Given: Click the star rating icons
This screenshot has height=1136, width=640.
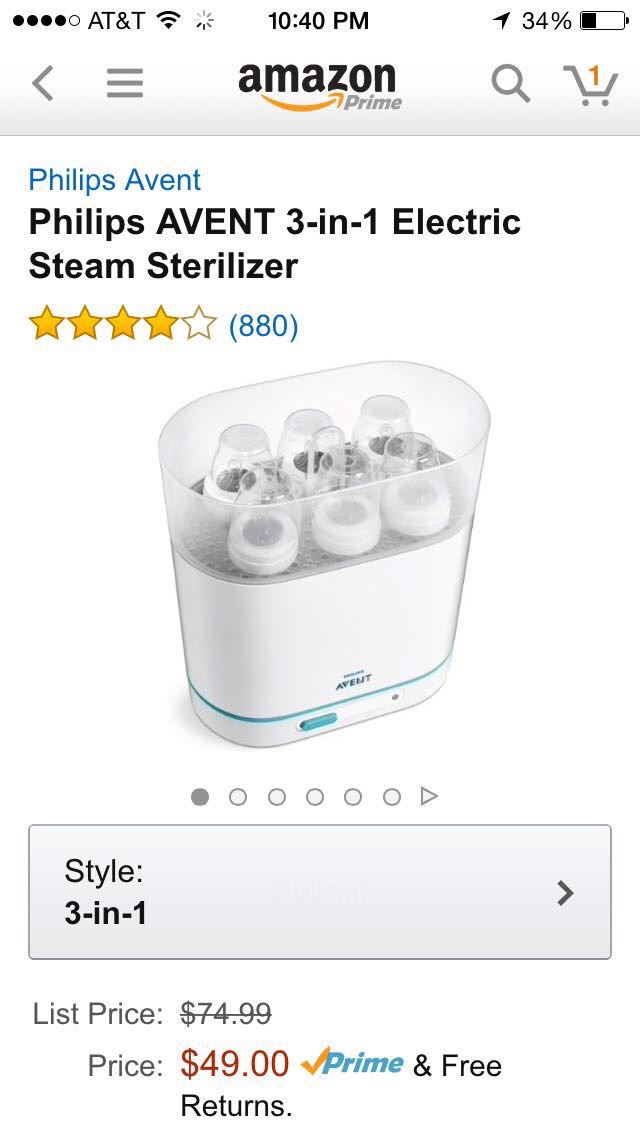Looking at the screenshot, I should [122, 324].
